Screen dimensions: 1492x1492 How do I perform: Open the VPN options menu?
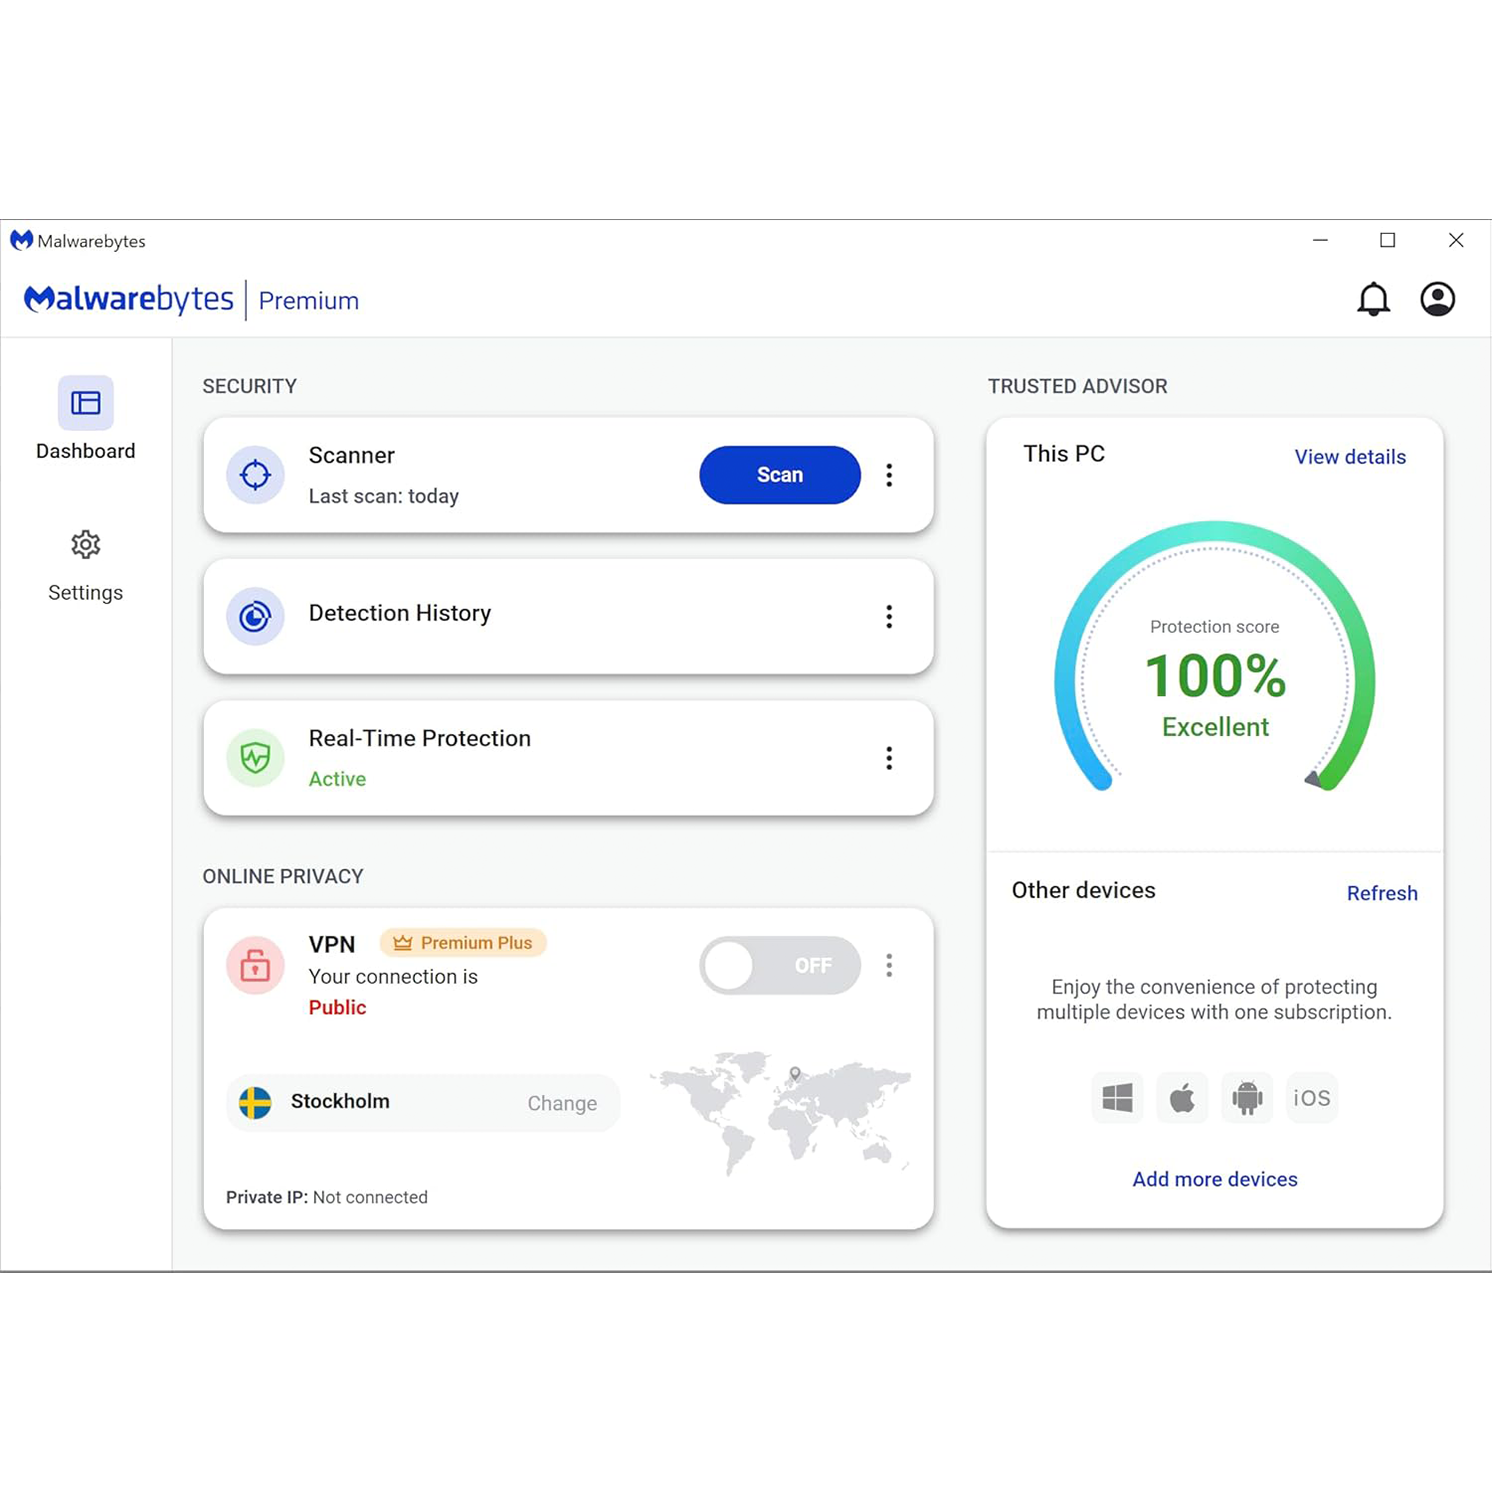point(889,965)
